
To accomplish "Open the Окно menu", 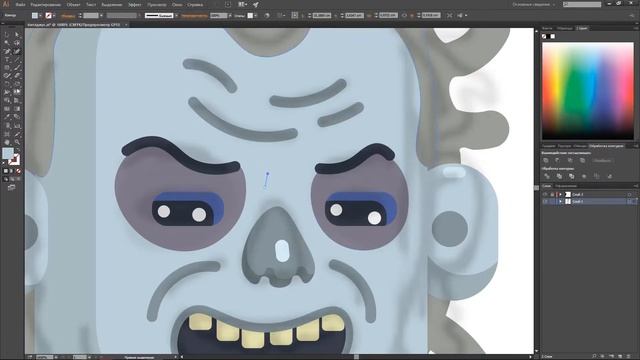I will point(177,5).
